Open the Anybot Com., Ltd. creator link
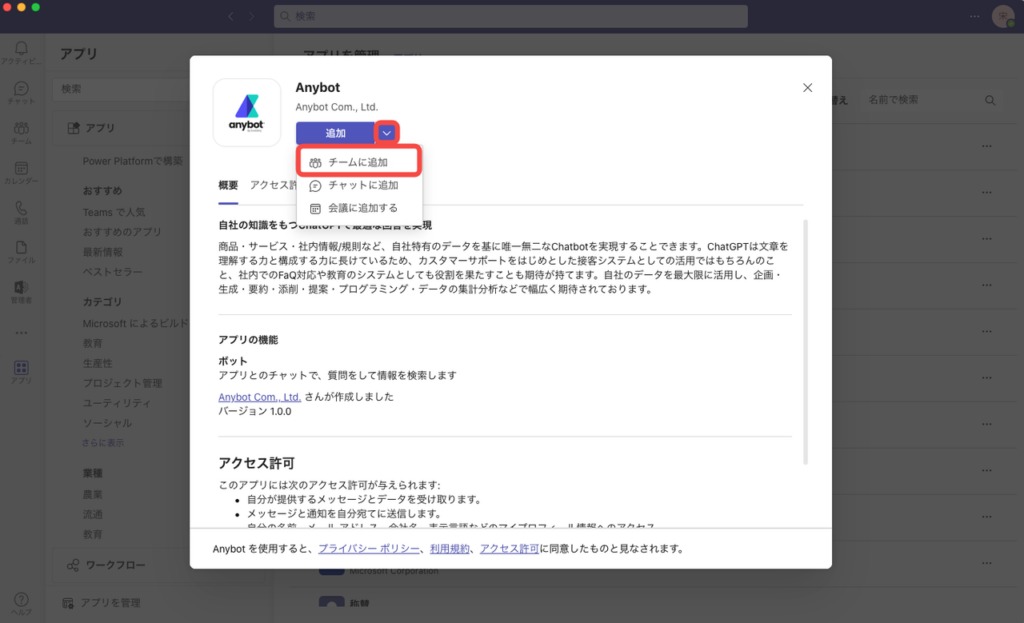Screen dimensions: 1024x623 coord(260,397)
